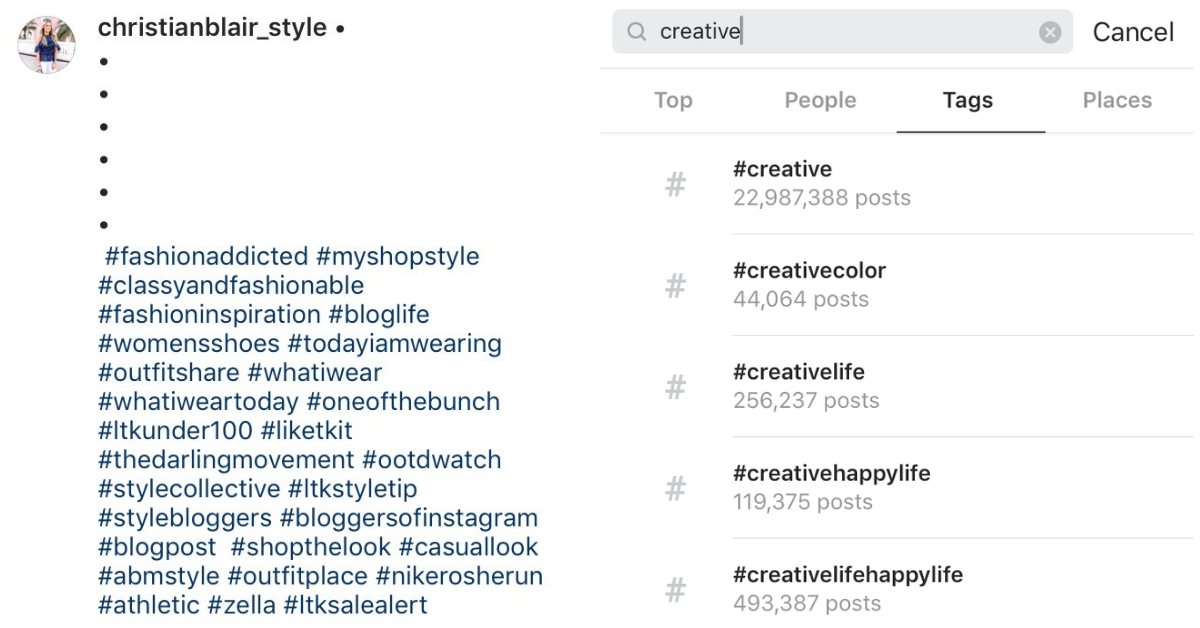Click hash icon beside #creativecolor

(676, 286)
